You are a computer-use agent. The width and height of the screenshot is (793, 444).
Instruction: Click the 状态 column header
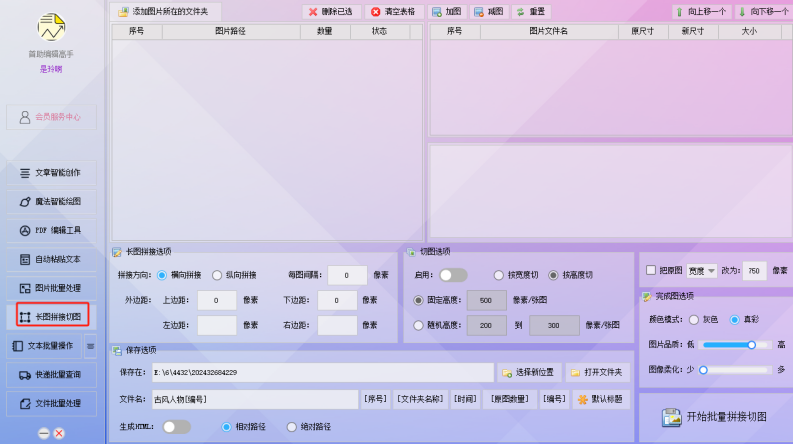pos(380,31)
